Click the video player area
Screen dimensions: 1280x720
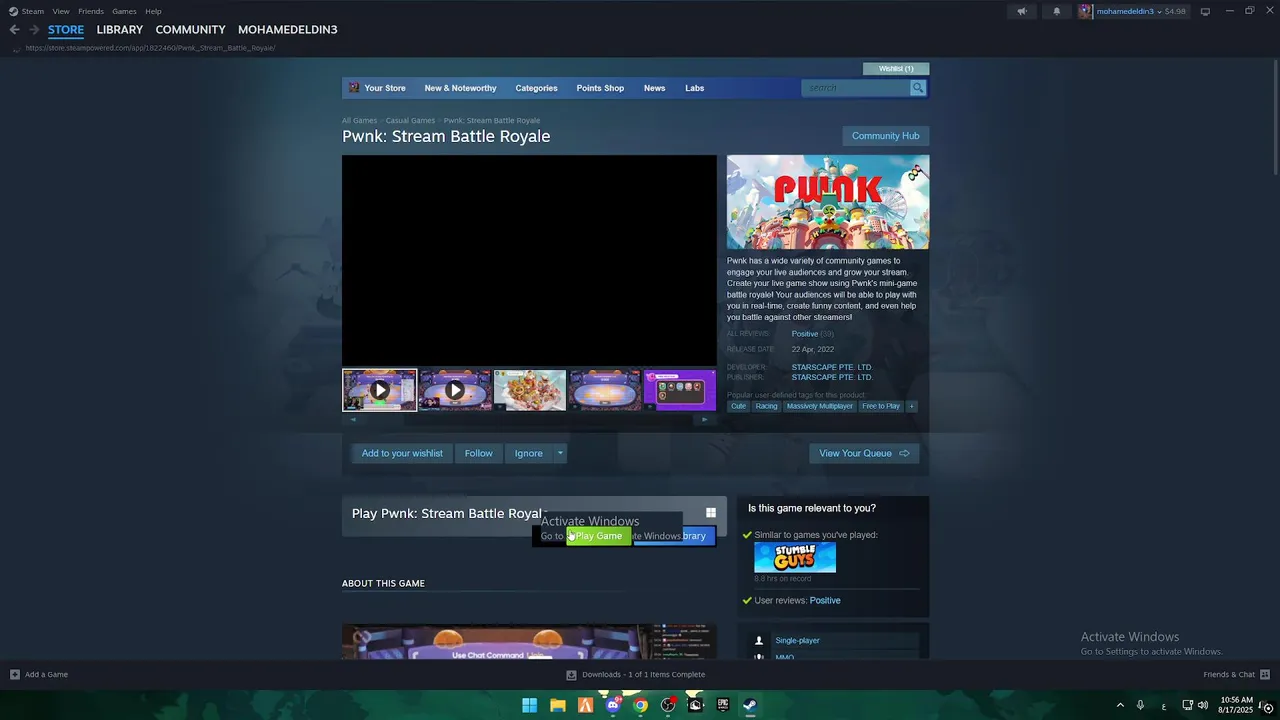tap(529, 260)
